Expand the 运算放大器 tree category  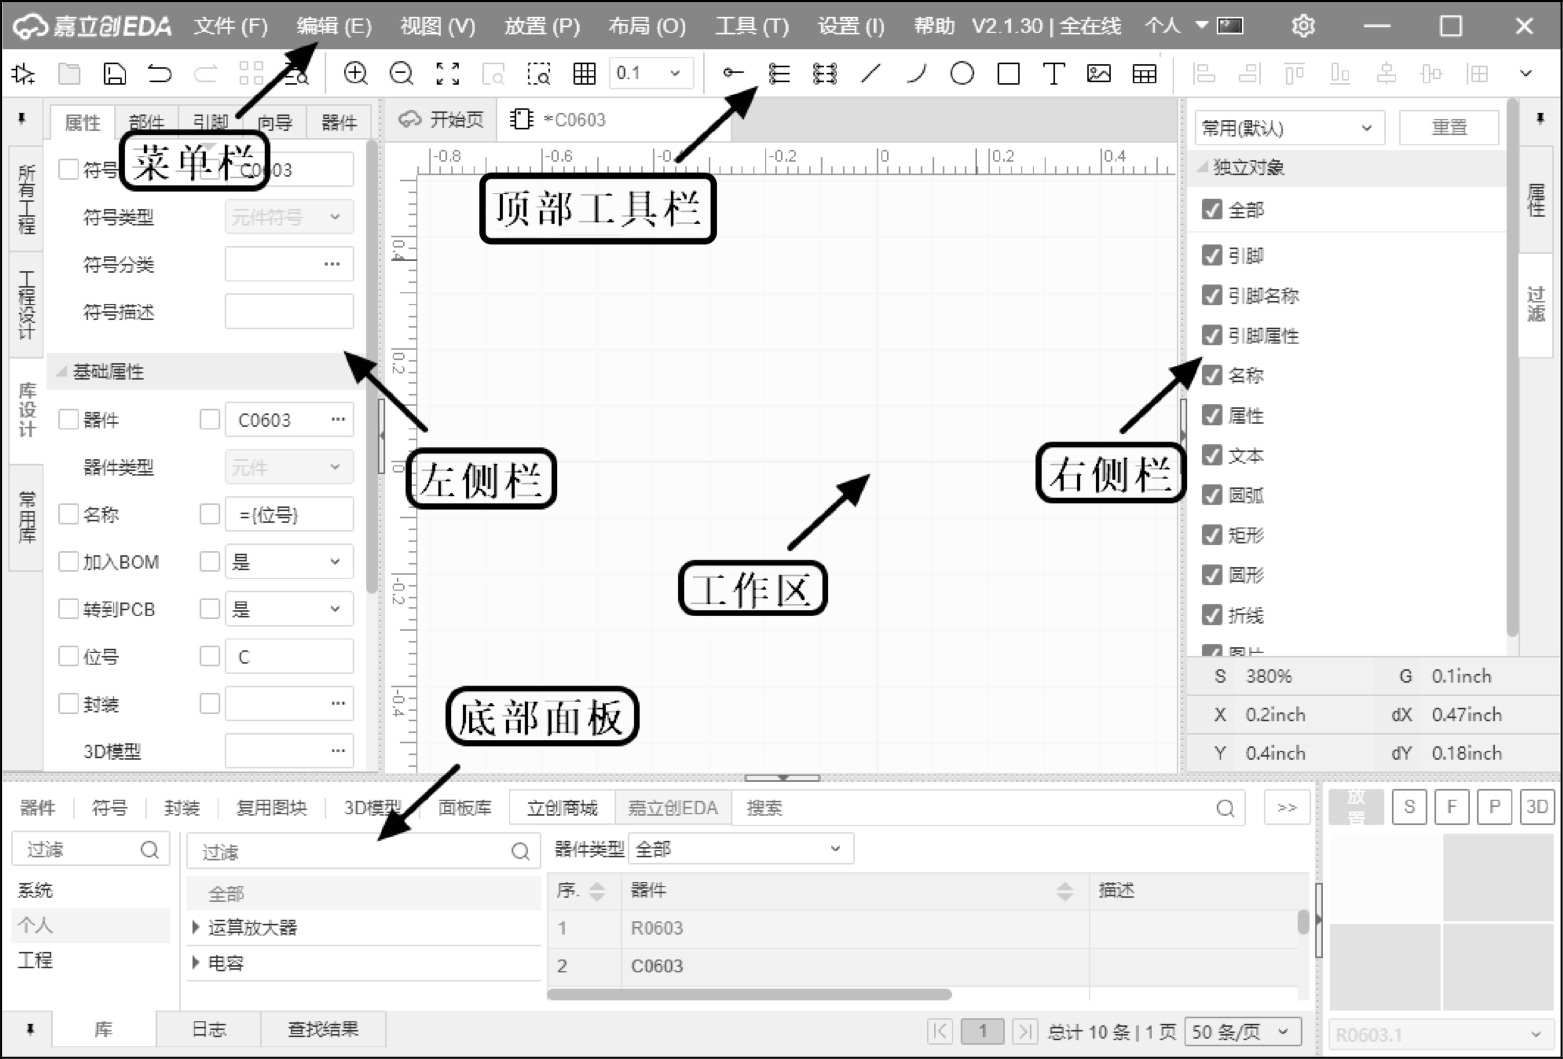[x=196, y=928]
